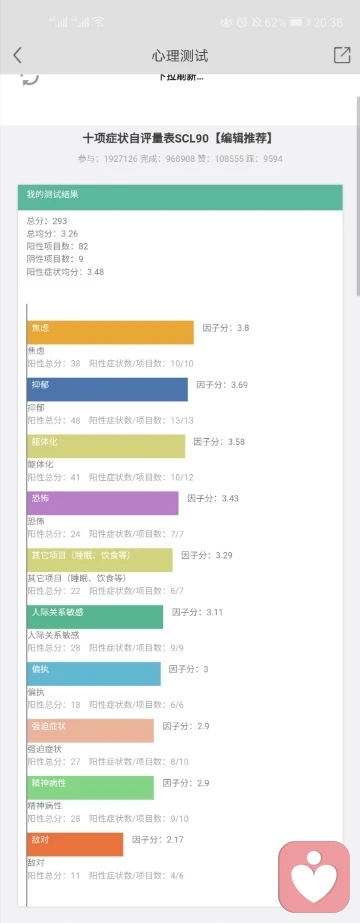
Task: Tap the 躯体化 yellow-green bar
Action: point(106,446)
